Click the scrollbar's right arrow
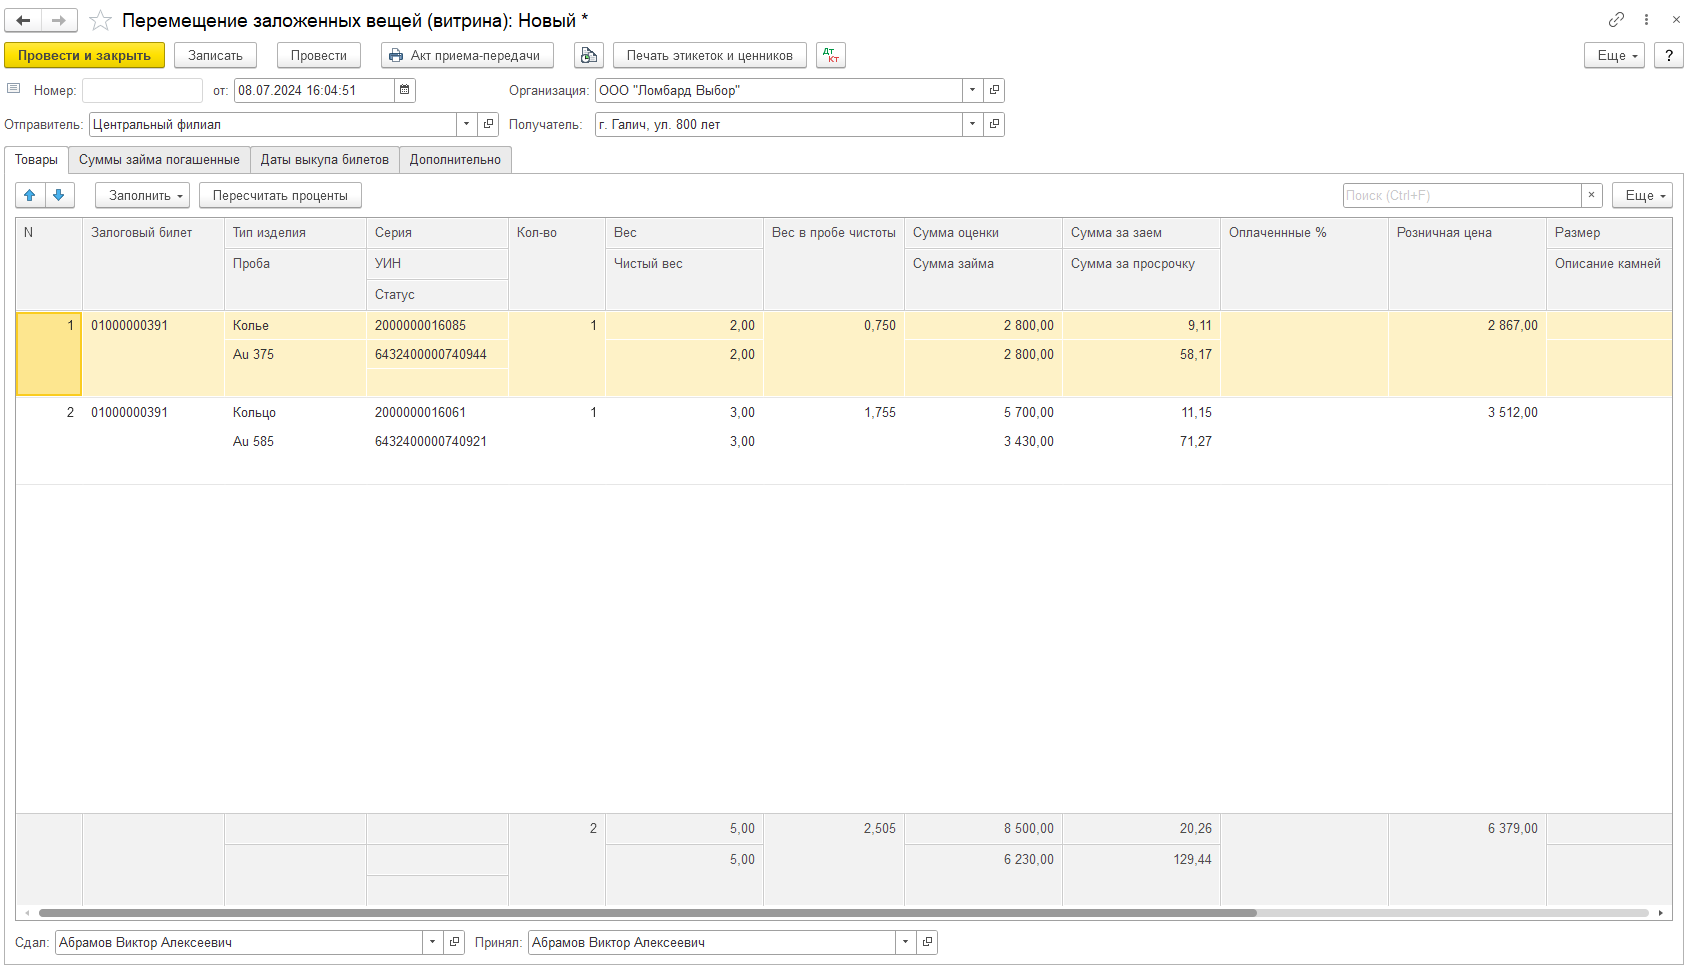 [1660, 913]
